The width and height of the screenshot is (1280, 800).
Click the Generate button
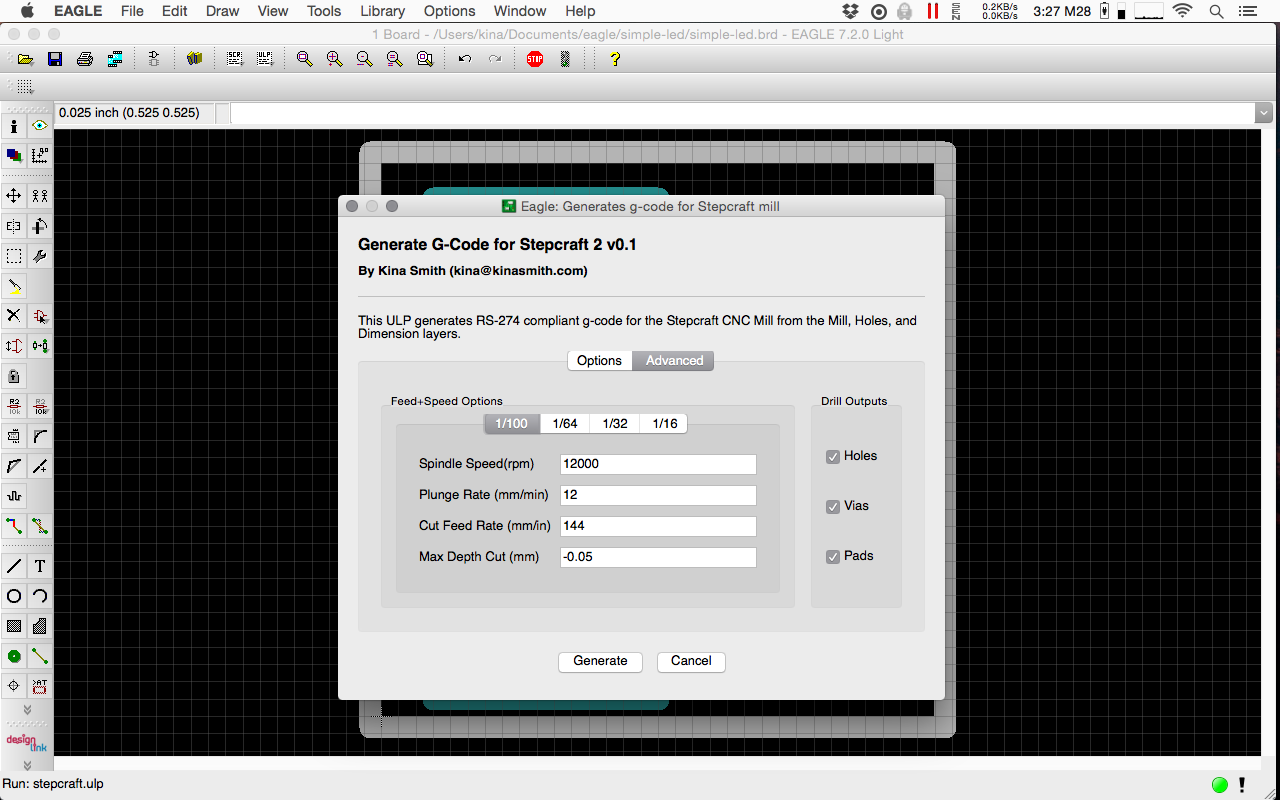coord(600,662)
